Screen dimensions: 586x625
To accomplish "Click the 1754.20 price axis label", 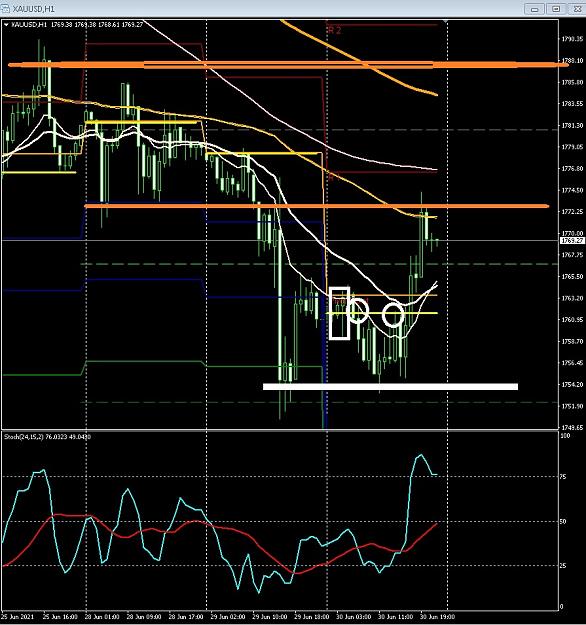I will click(572, 384).
